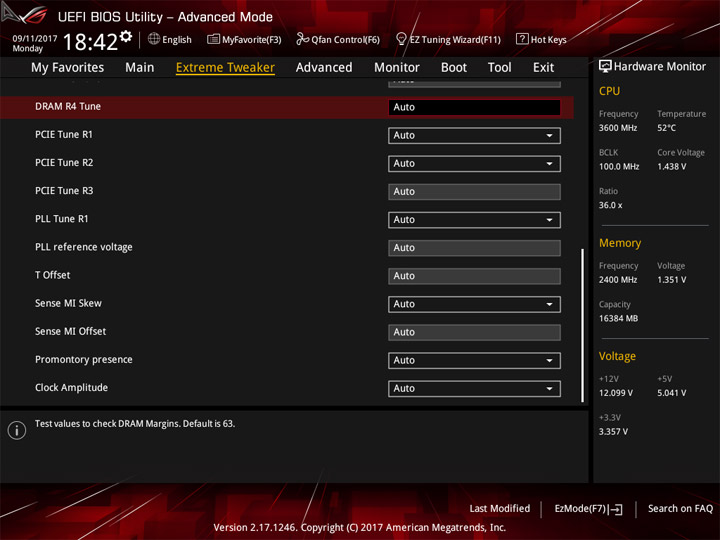Screen dimensions: 720x540
Task: Click the EZ Tuning Wizard bulb icon
Action: 401,39
